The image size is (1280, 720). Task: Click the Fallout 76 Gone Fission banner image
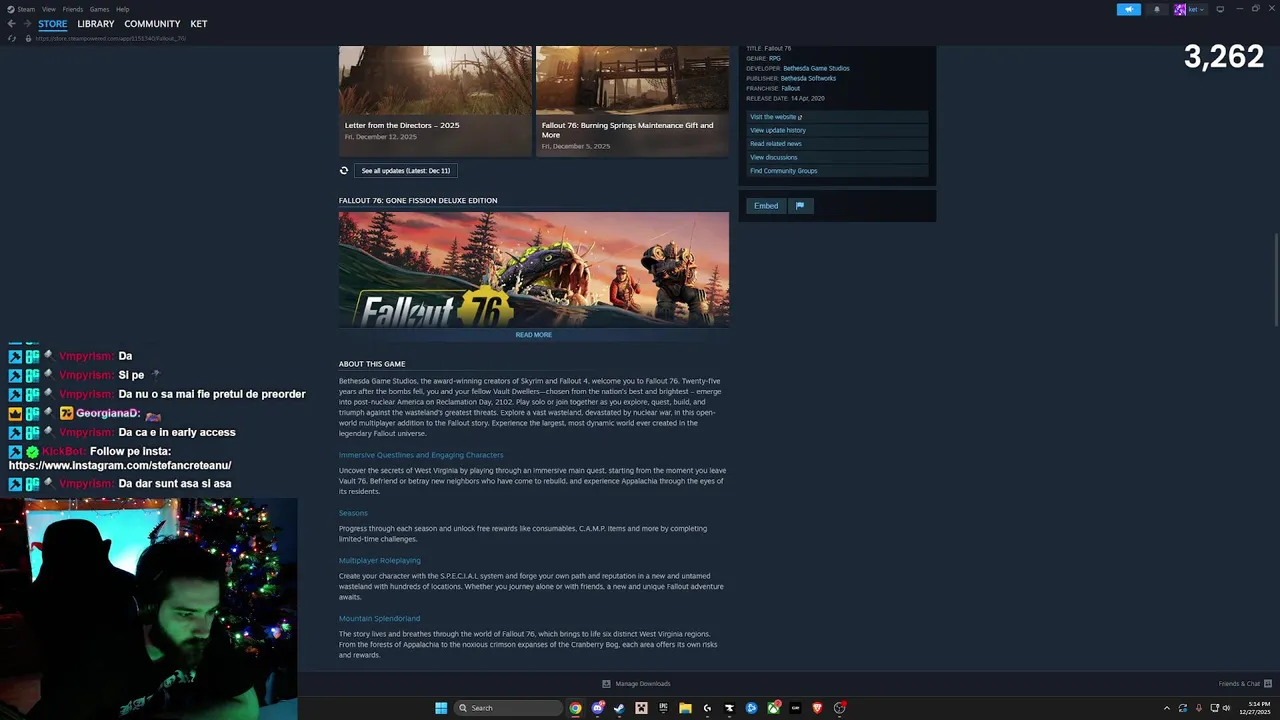tap(534, 269)
